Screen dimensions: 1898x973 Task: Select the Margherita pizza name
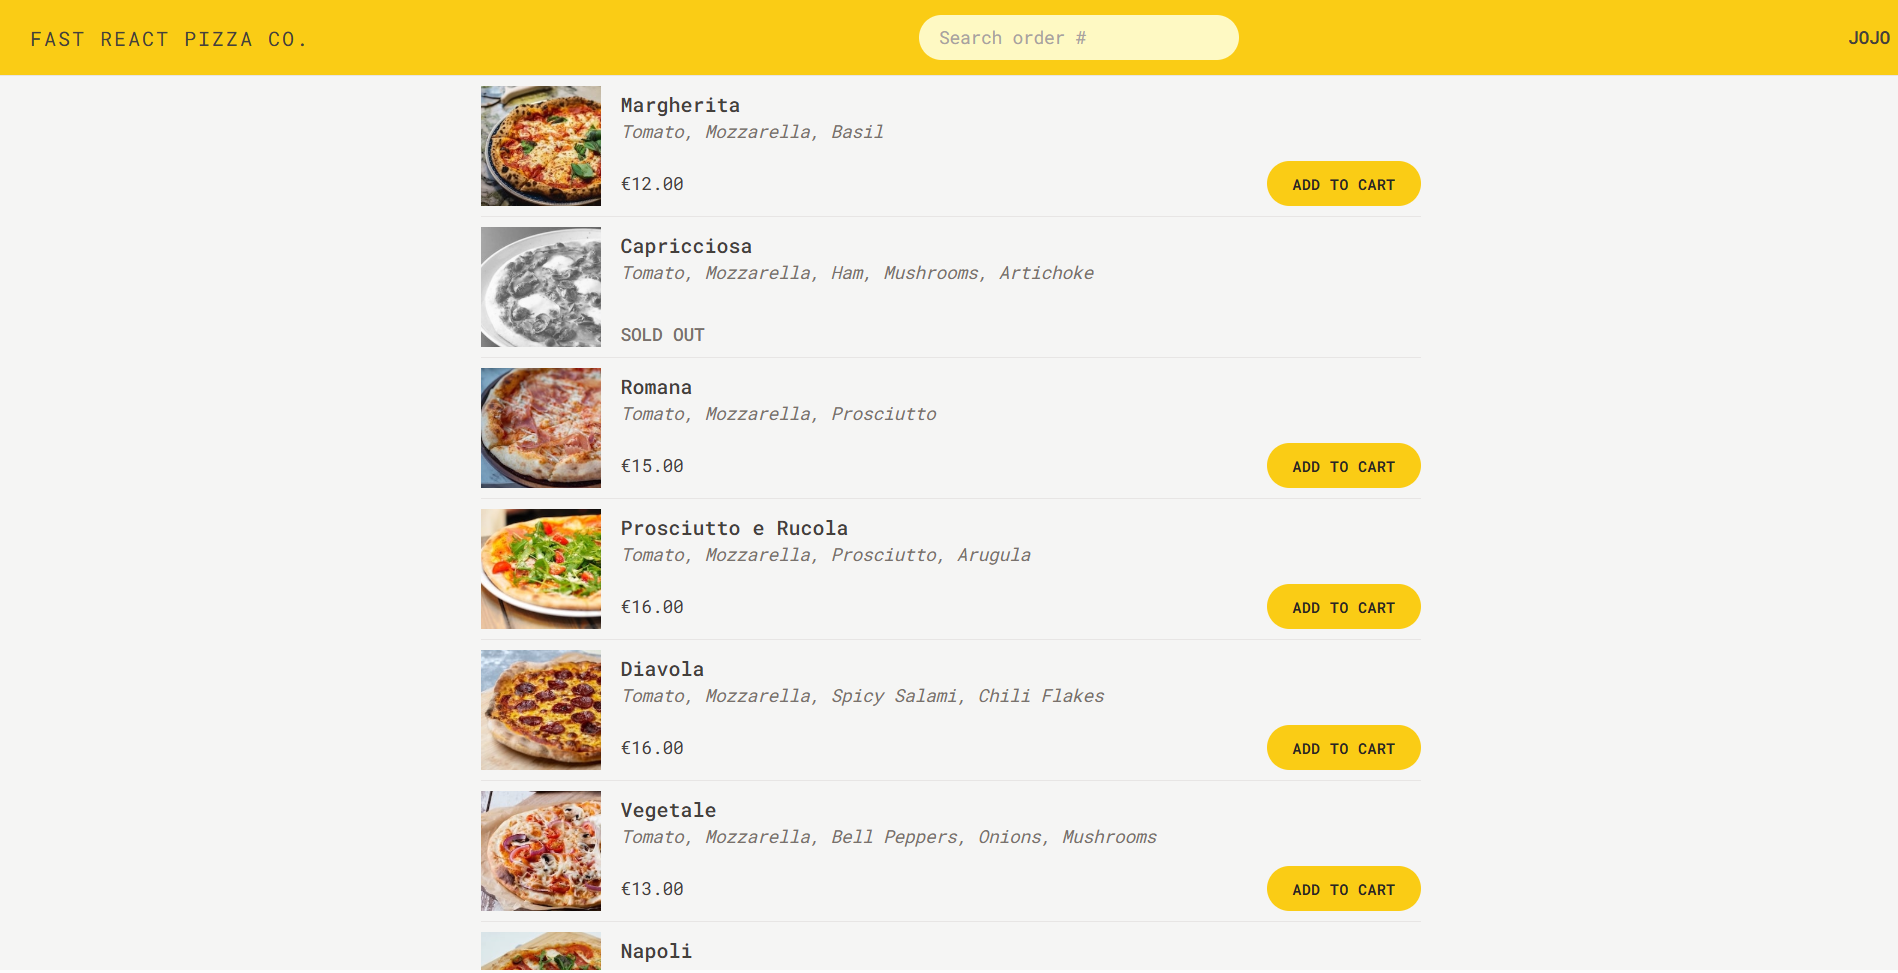coord(681,104)
